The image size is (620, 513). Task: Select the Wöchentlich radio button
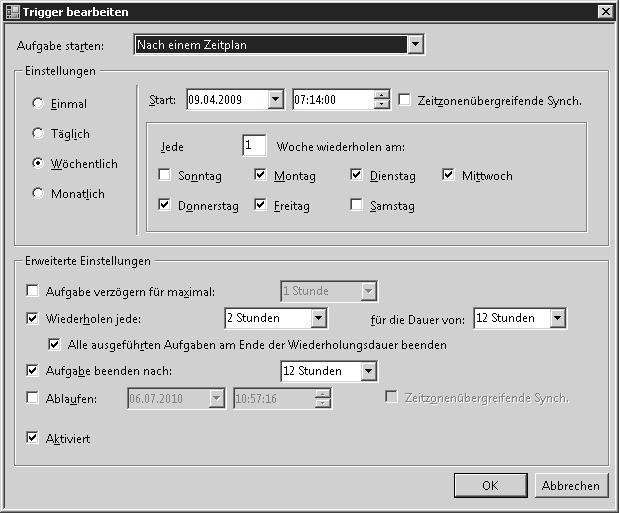pyautogui.click(x=38, y=163)
